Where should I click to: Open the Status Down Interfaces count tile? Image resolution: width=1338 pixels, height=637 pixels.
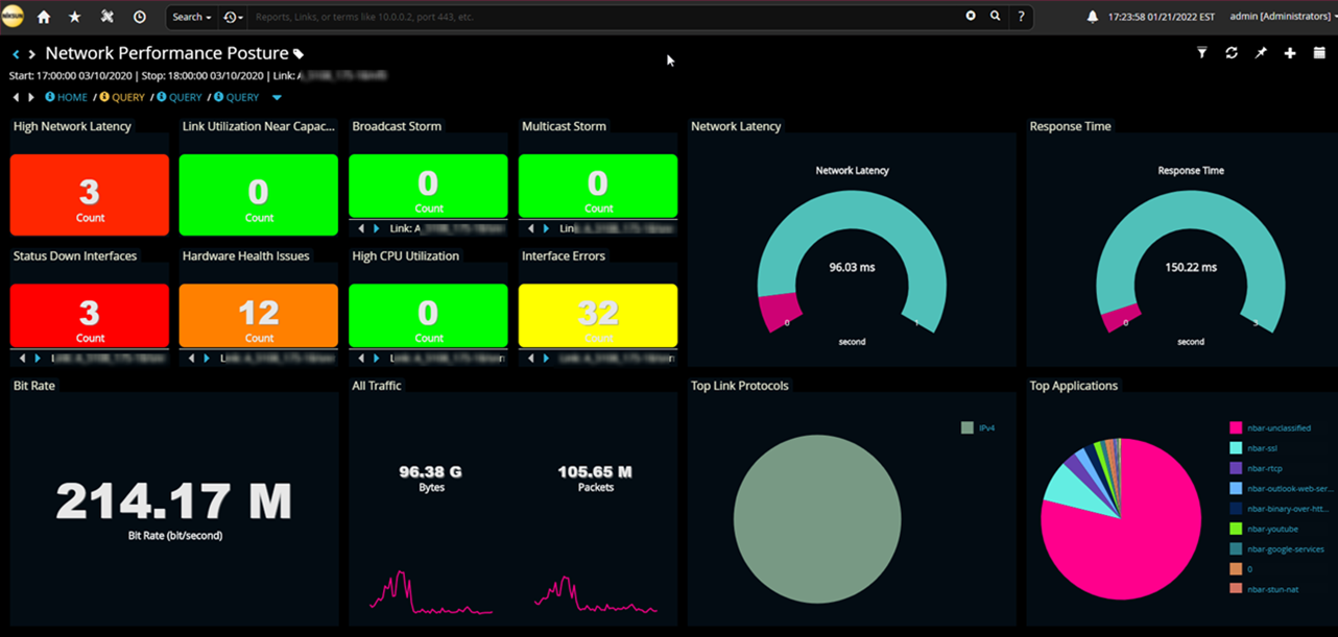point(90,316)
